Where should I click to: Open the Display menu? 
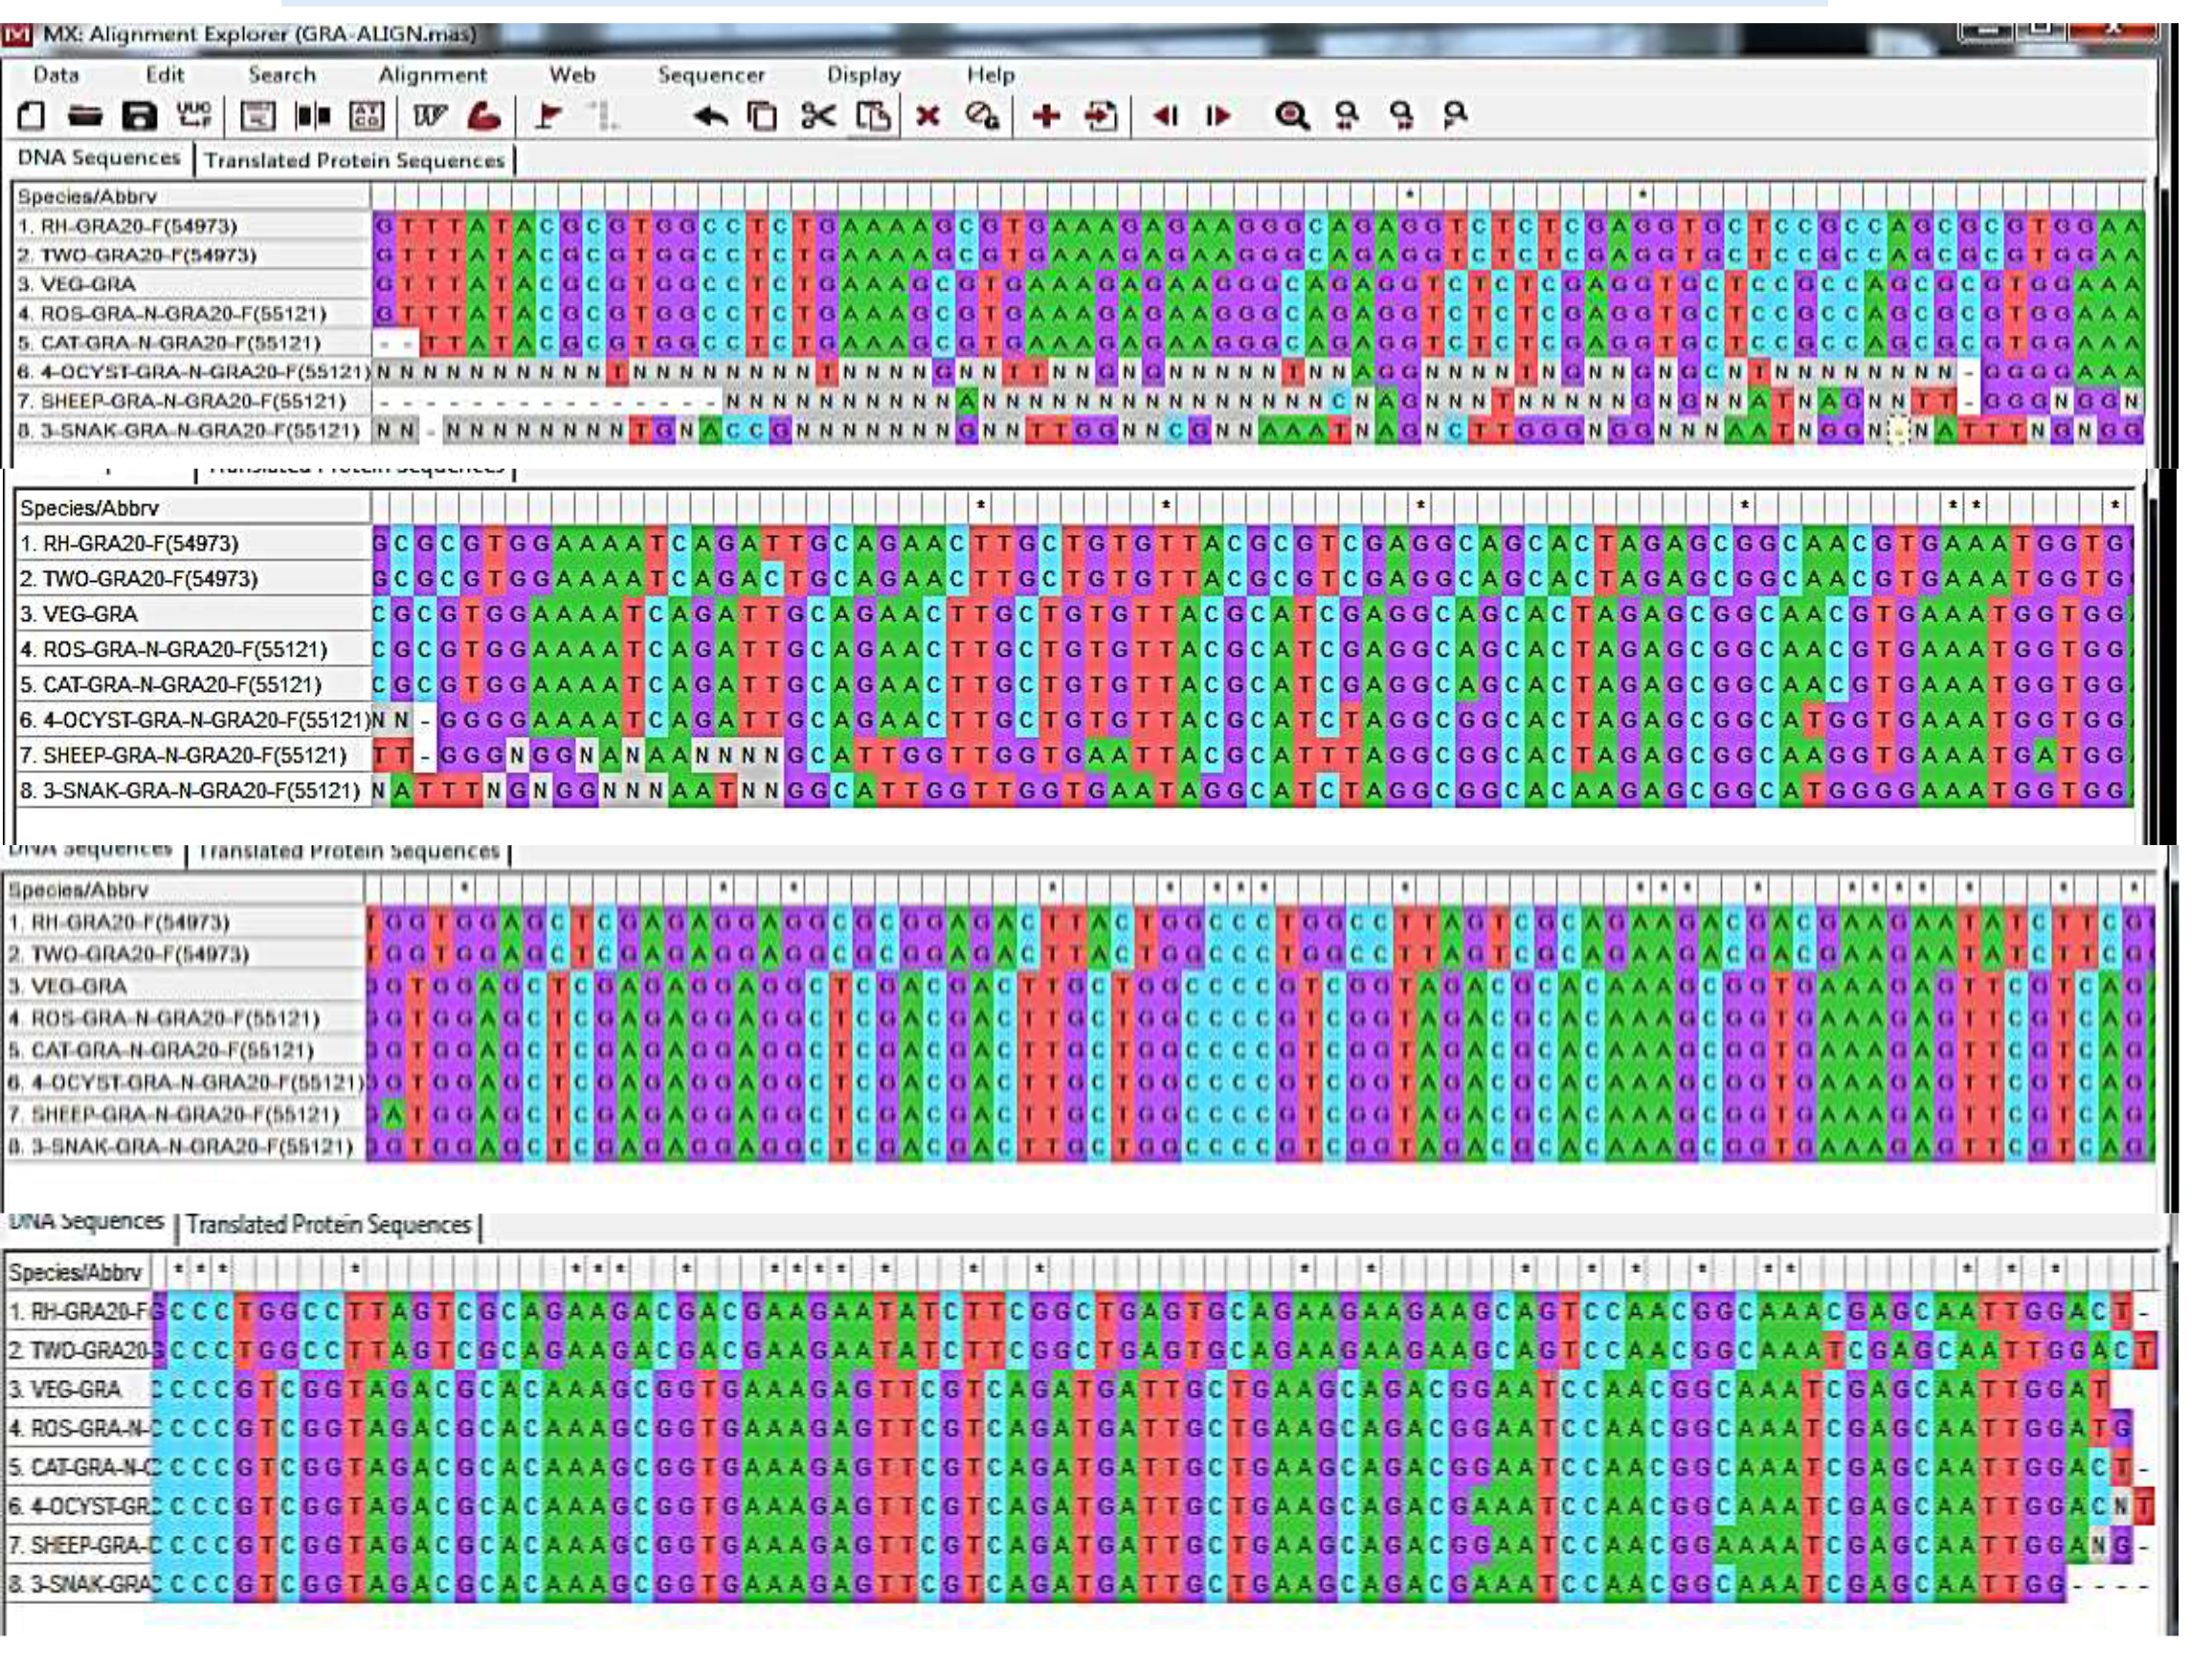[x=864, y=75]
